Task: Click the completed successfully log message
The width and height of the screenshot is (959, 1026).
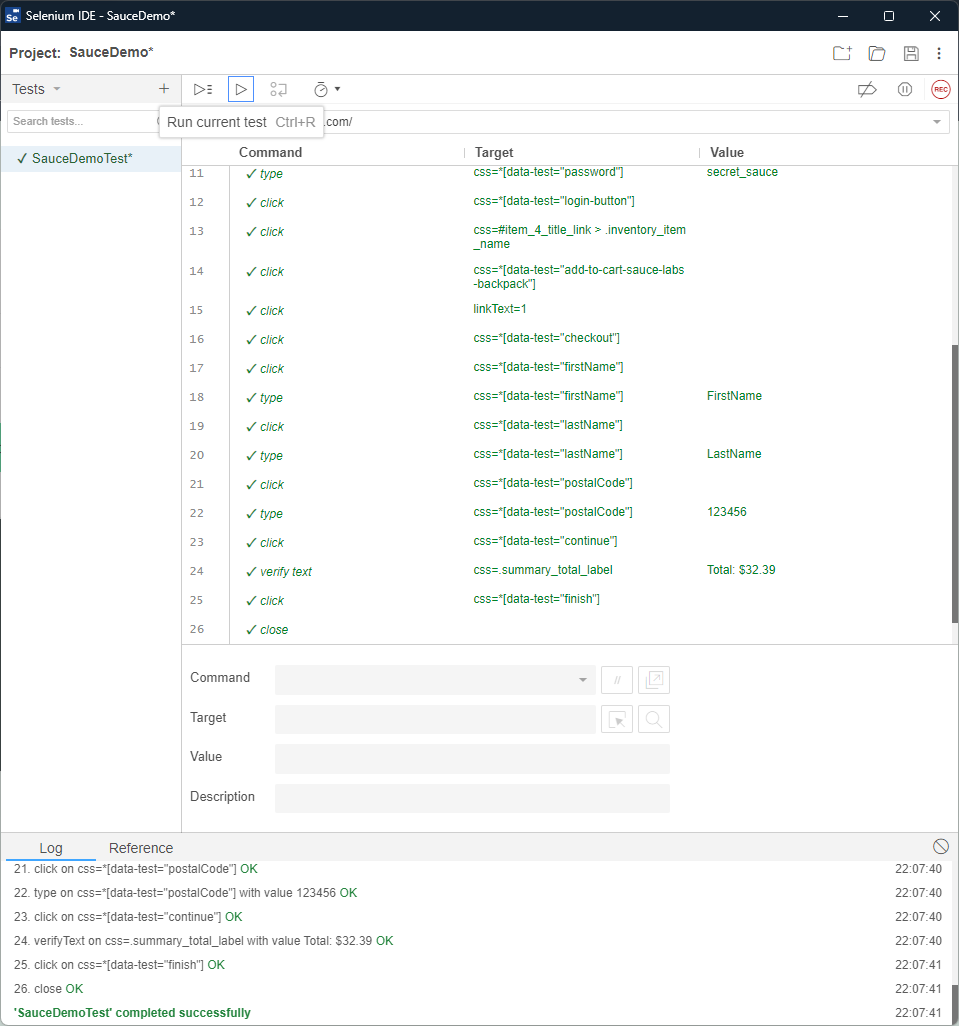Action: (132, 1013)
